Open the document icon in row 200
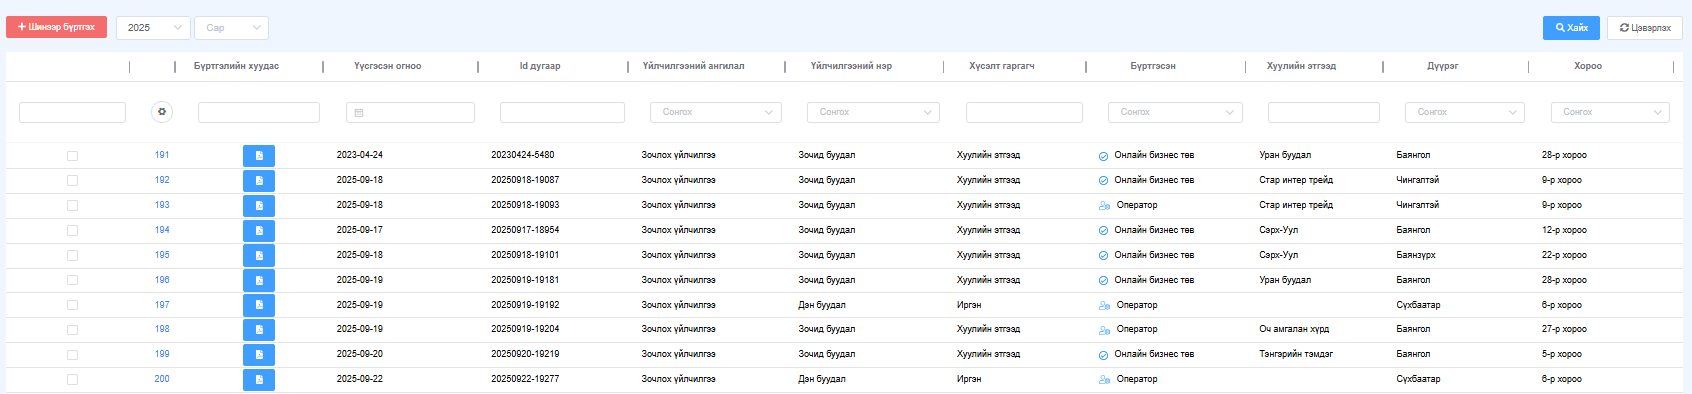Image resolution: width=1692 pixels, height=394 pixels. click(x=259, y=380)
